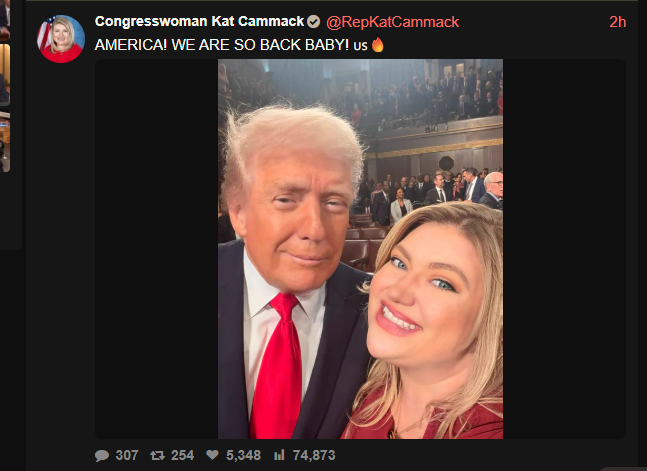
Task: Open the @RepKatCammack handle link
Action: click(392, 22)
